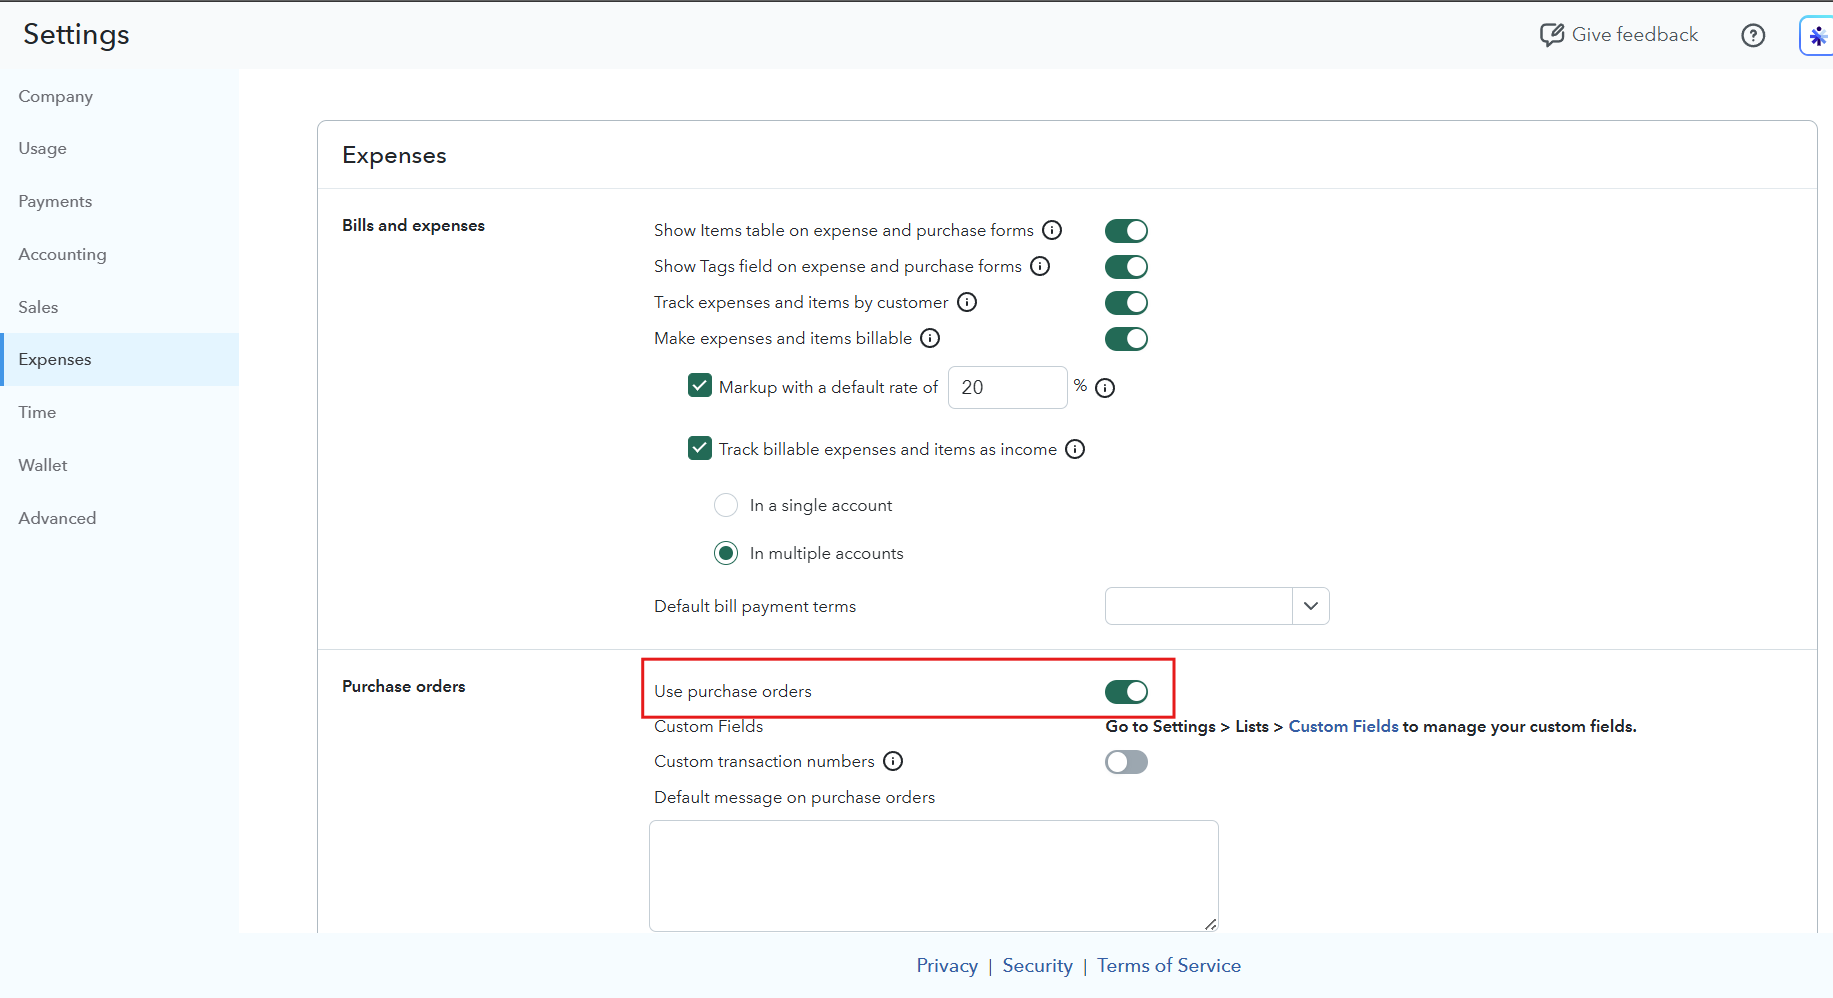The width and height of the screenshot is (1833, 998).
Task: Select the In multiple accounts radio
Action: pos(726,553)
